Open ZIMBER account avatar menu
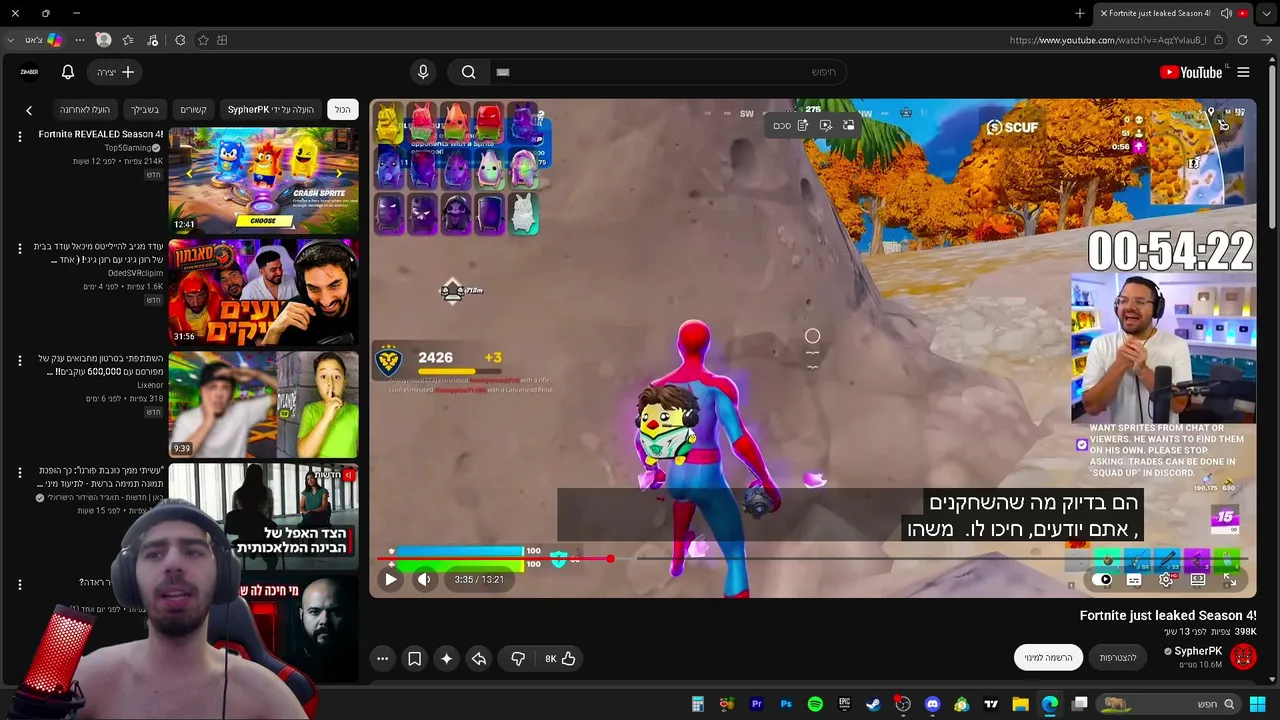Screen dimensions: 1280x720 (x=29, y=72)
